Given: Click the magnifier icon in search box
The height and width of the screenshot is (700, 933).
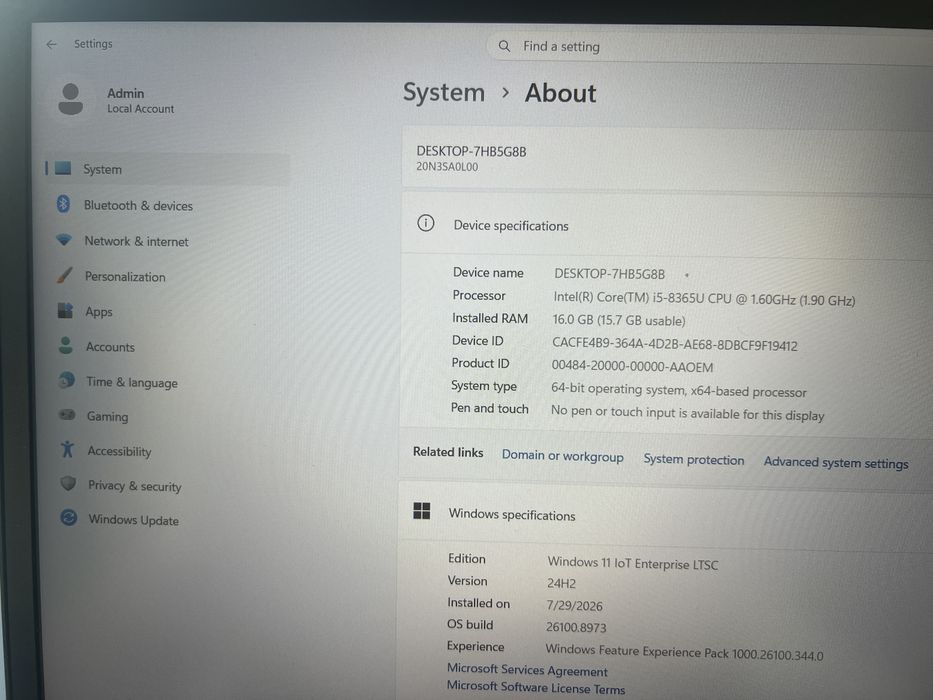Looking at the screenshot, I should click(505, 46).
